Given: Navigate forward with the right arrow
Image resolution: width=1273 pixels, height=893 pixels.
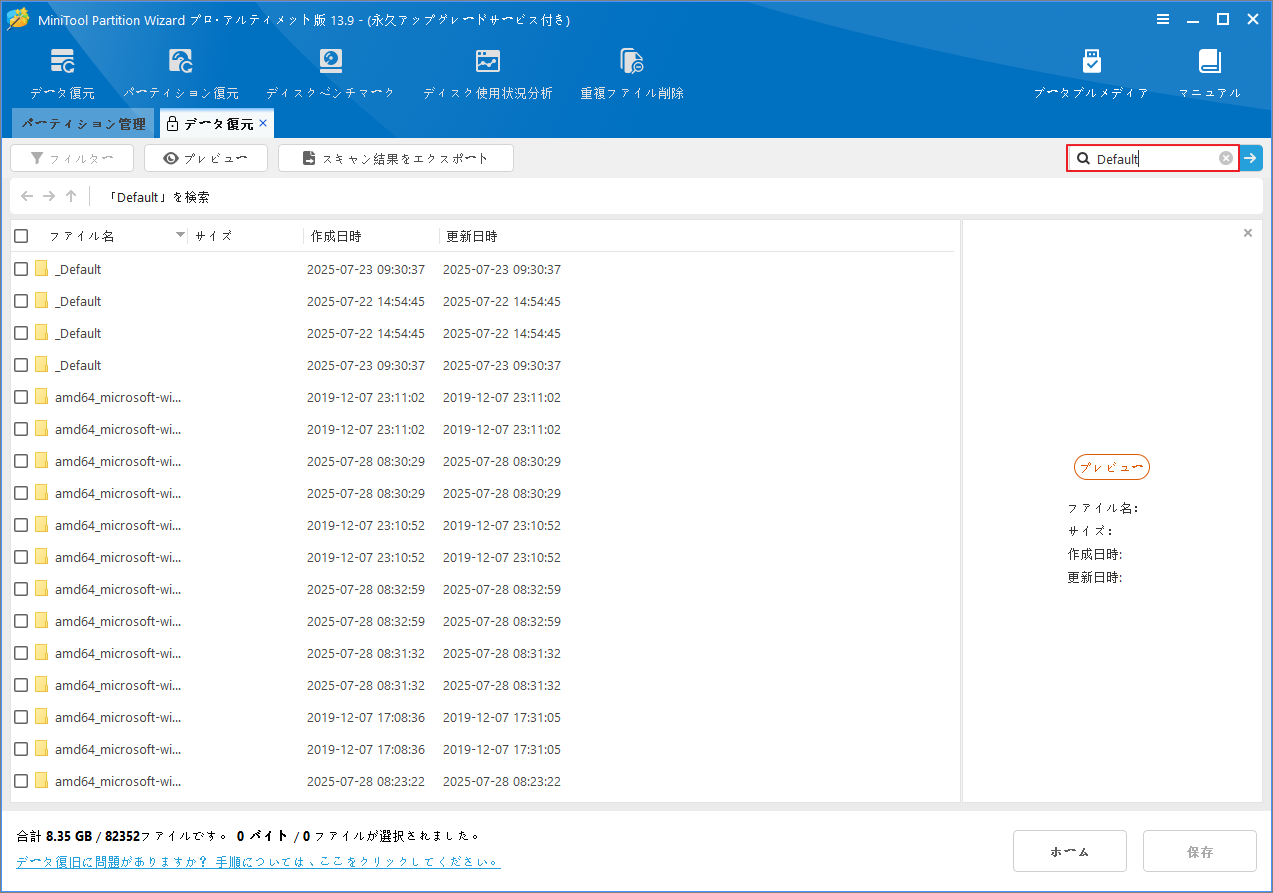Looking at the screenshot, I should [49, 197].
